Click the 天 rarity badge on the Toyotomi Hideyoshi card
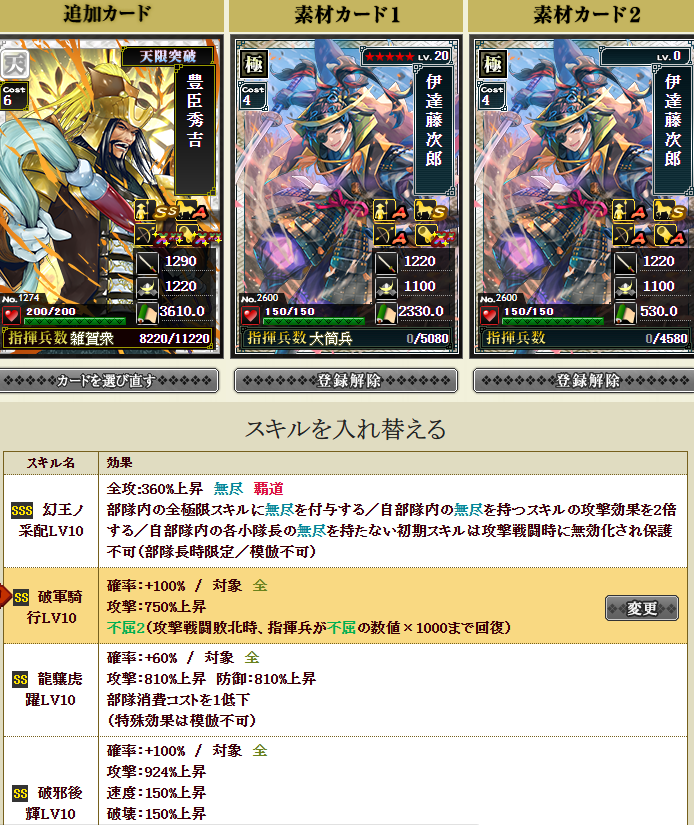Viewport: 694px width, 825px height. [x=14, y=64]
